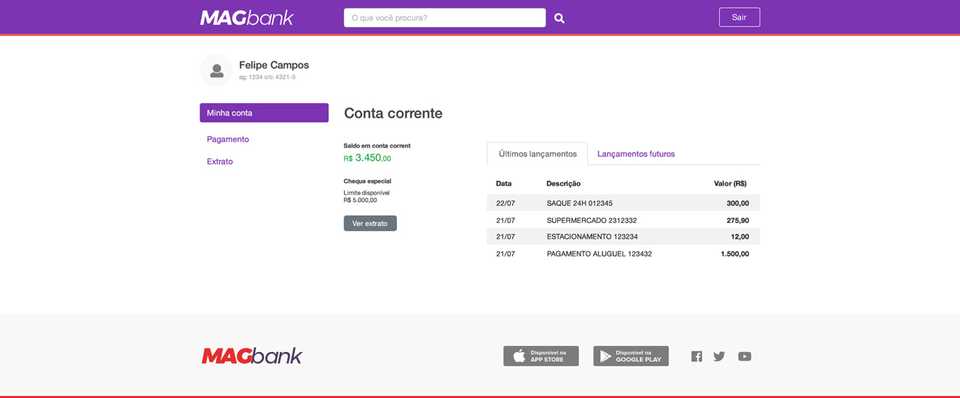Click the Ver extrato button
The width and height of the screenshot is (960, 398).
(x=370, y=223)
